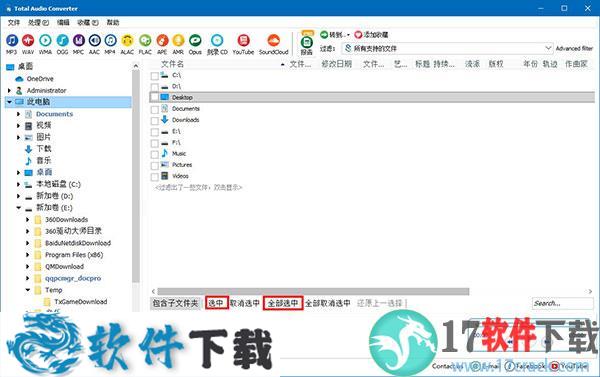Tick the Pictures row checkbox
This screenshot has height=377, width=600.
pos(154,166)
